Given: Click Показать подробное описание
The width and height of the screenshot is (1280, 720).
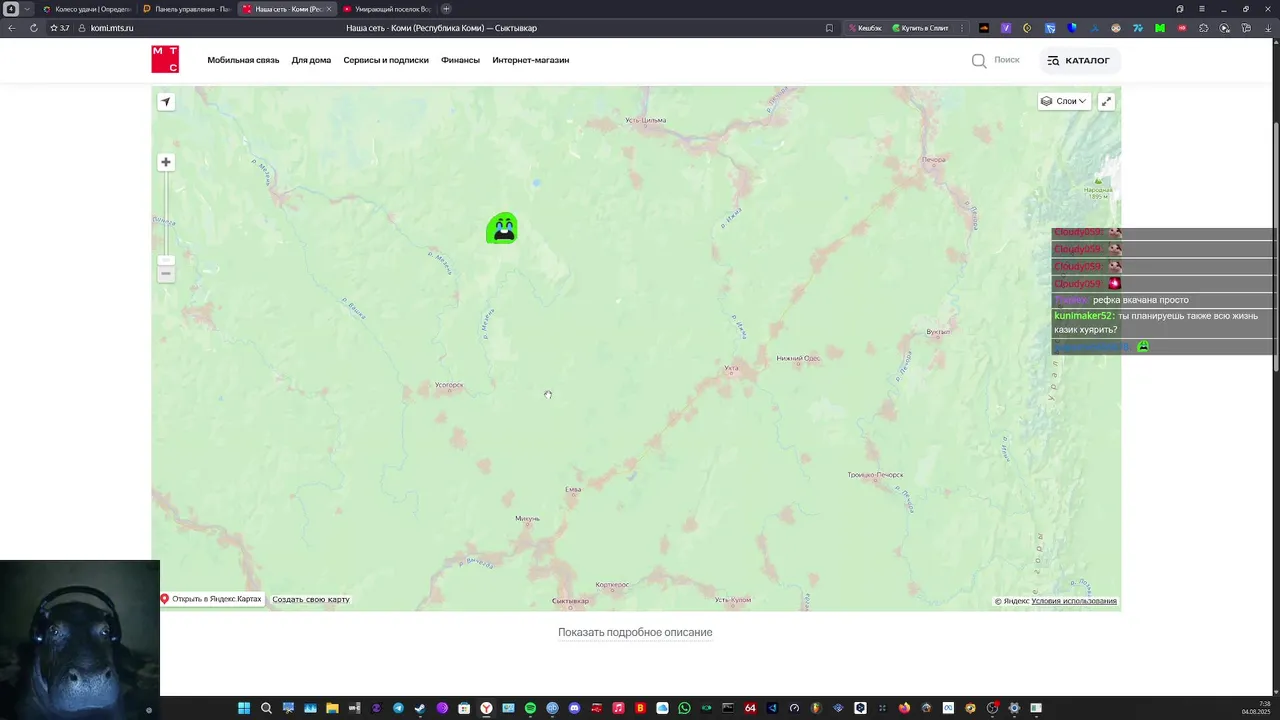Looking at the screenshot, I should pos(635,632).
